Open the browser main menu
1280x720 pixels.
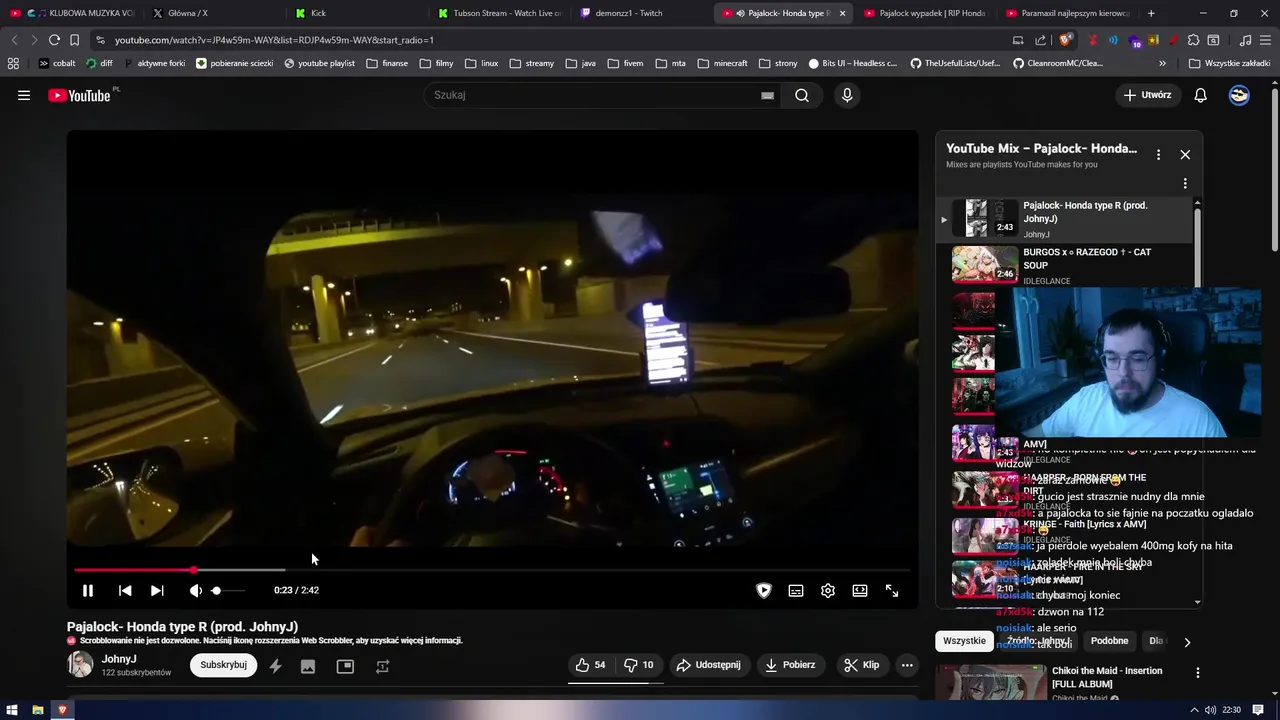(x=1265, y=40)
